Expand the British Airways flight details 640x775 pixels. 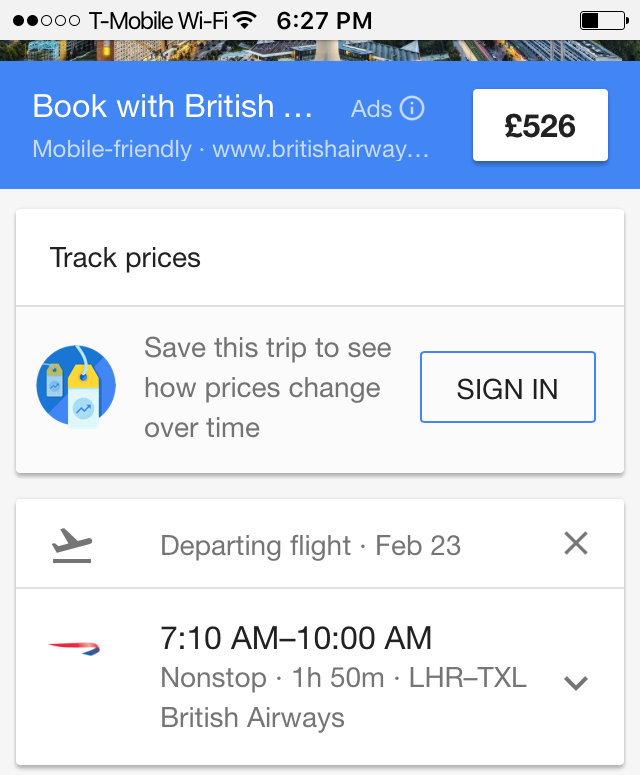(x=575, y=683)
